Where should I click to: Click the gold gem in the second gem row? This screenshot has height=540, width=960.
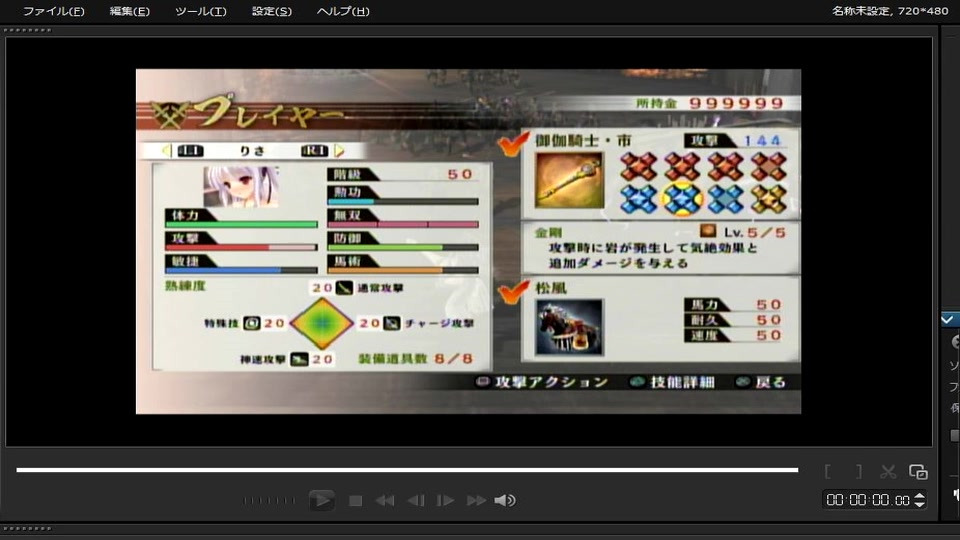point(768,199)
